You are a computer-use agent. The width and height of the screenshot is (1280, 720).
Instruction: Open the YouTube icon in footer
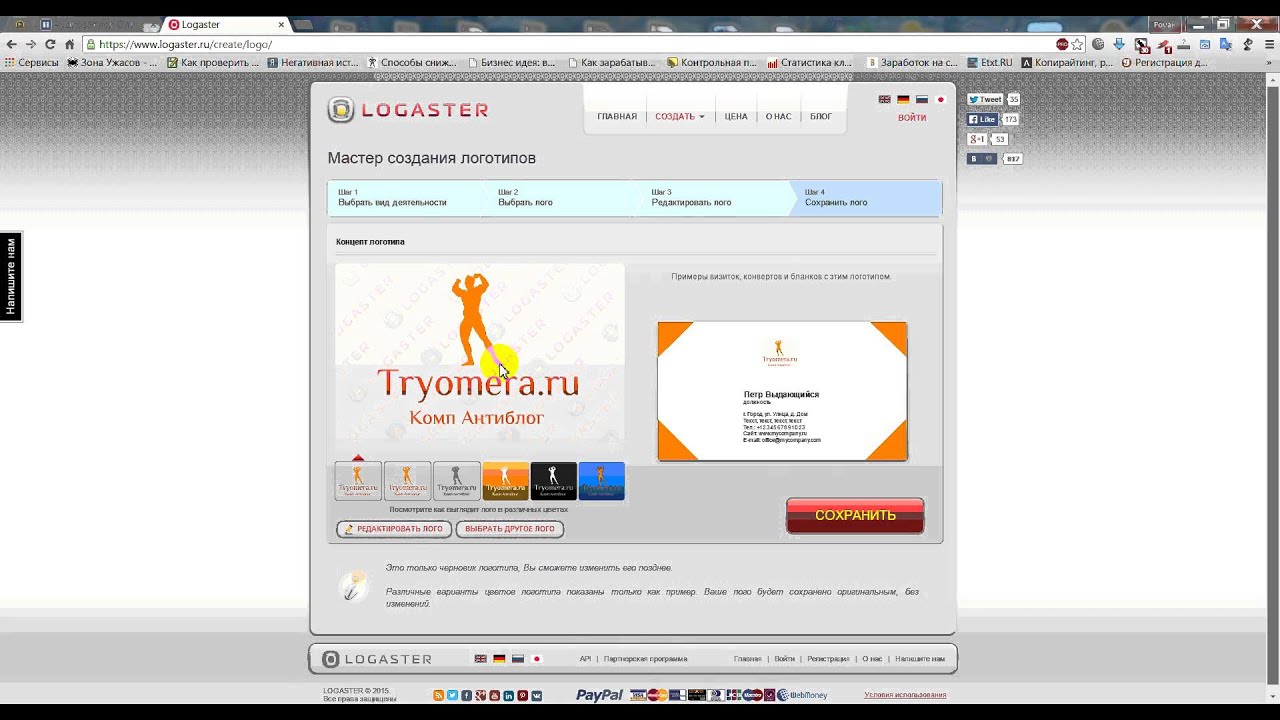[494, 695]
